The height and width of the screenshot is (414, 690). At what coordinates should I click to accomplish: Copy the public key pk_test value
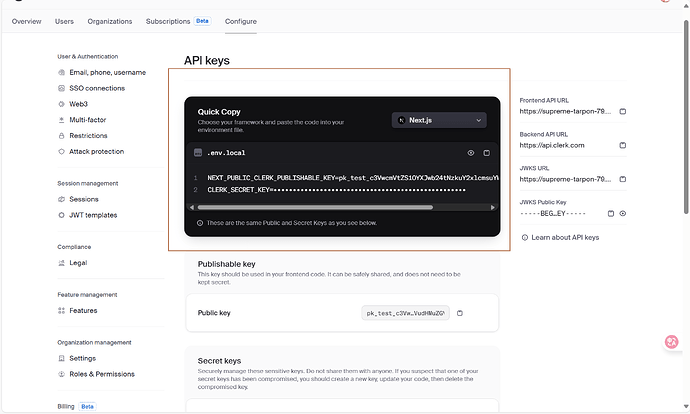tap(460, 313)
